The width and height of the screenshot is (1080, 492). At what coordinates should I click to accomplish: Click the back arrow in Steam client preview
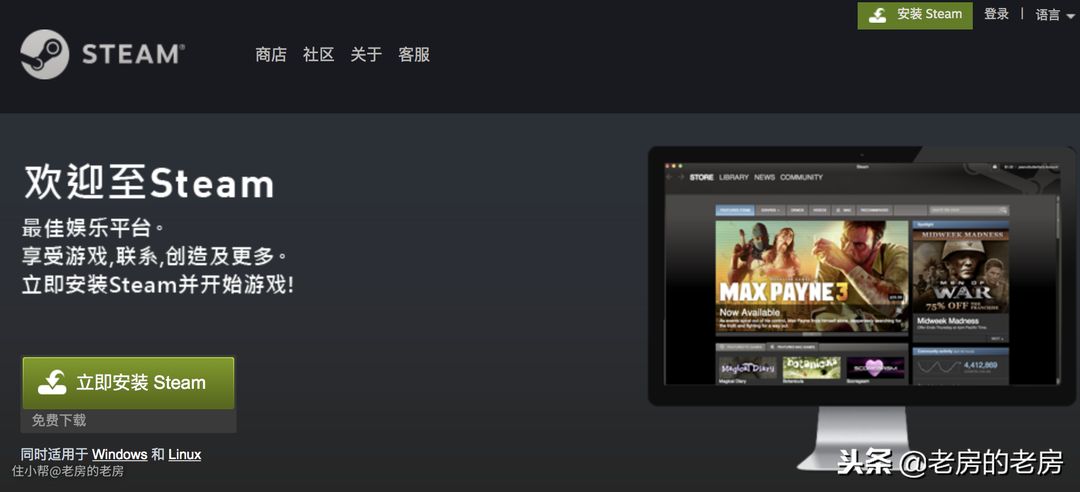pos(669,177)
